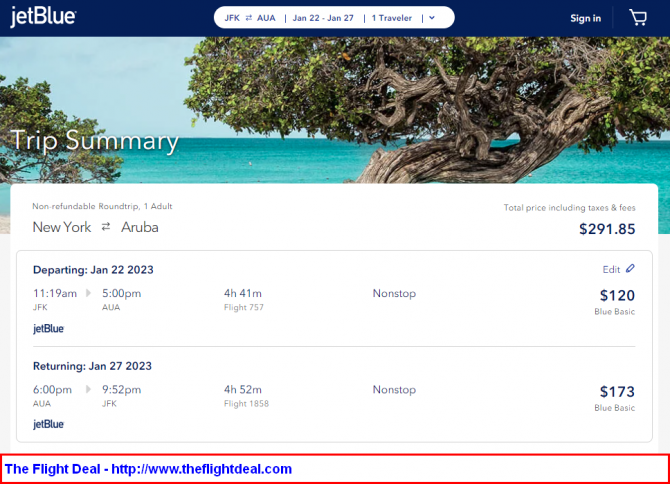
Task: Click the Trip Summary heading
Action: point(94,141)
